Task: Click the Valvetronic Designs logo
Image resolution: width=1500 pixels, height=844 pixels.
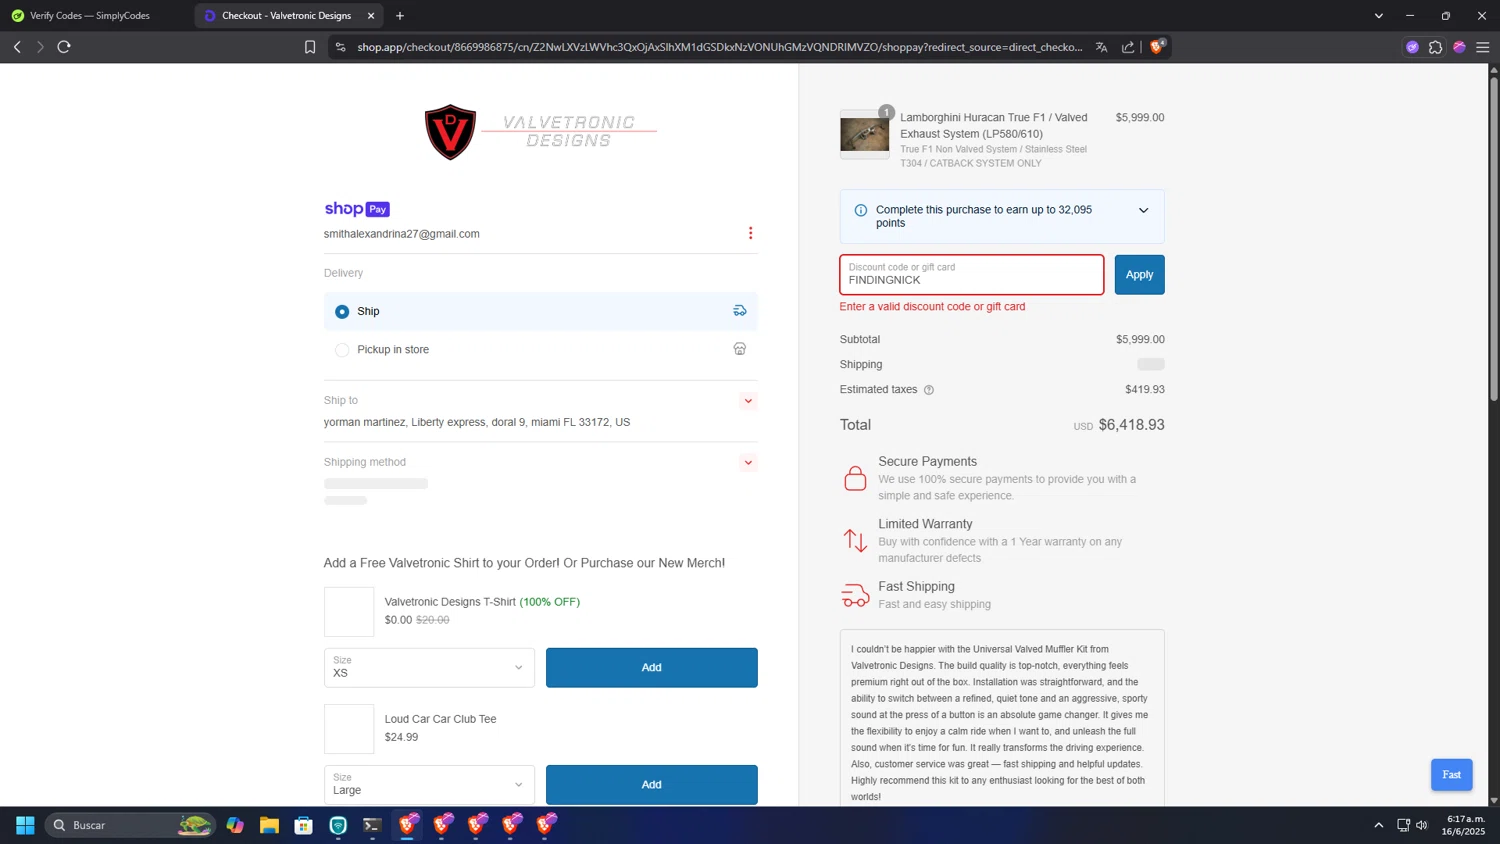Action: click(x=541, y=131)
